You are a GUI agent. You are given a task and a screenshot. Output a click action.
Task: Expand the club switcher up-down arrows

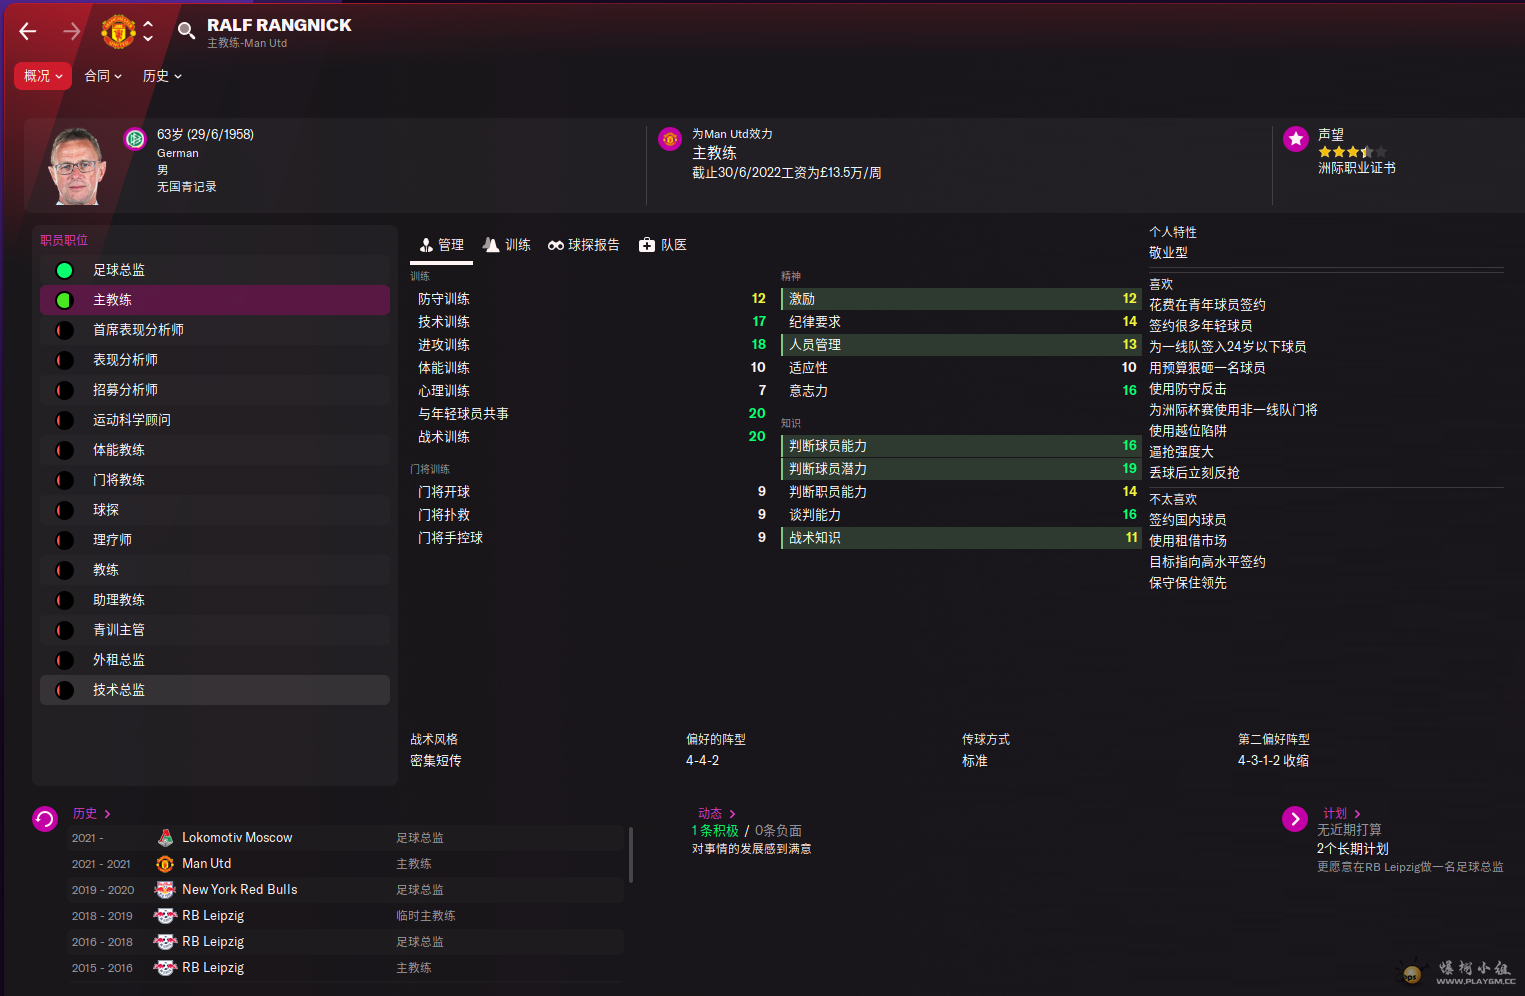click(148, 31)
